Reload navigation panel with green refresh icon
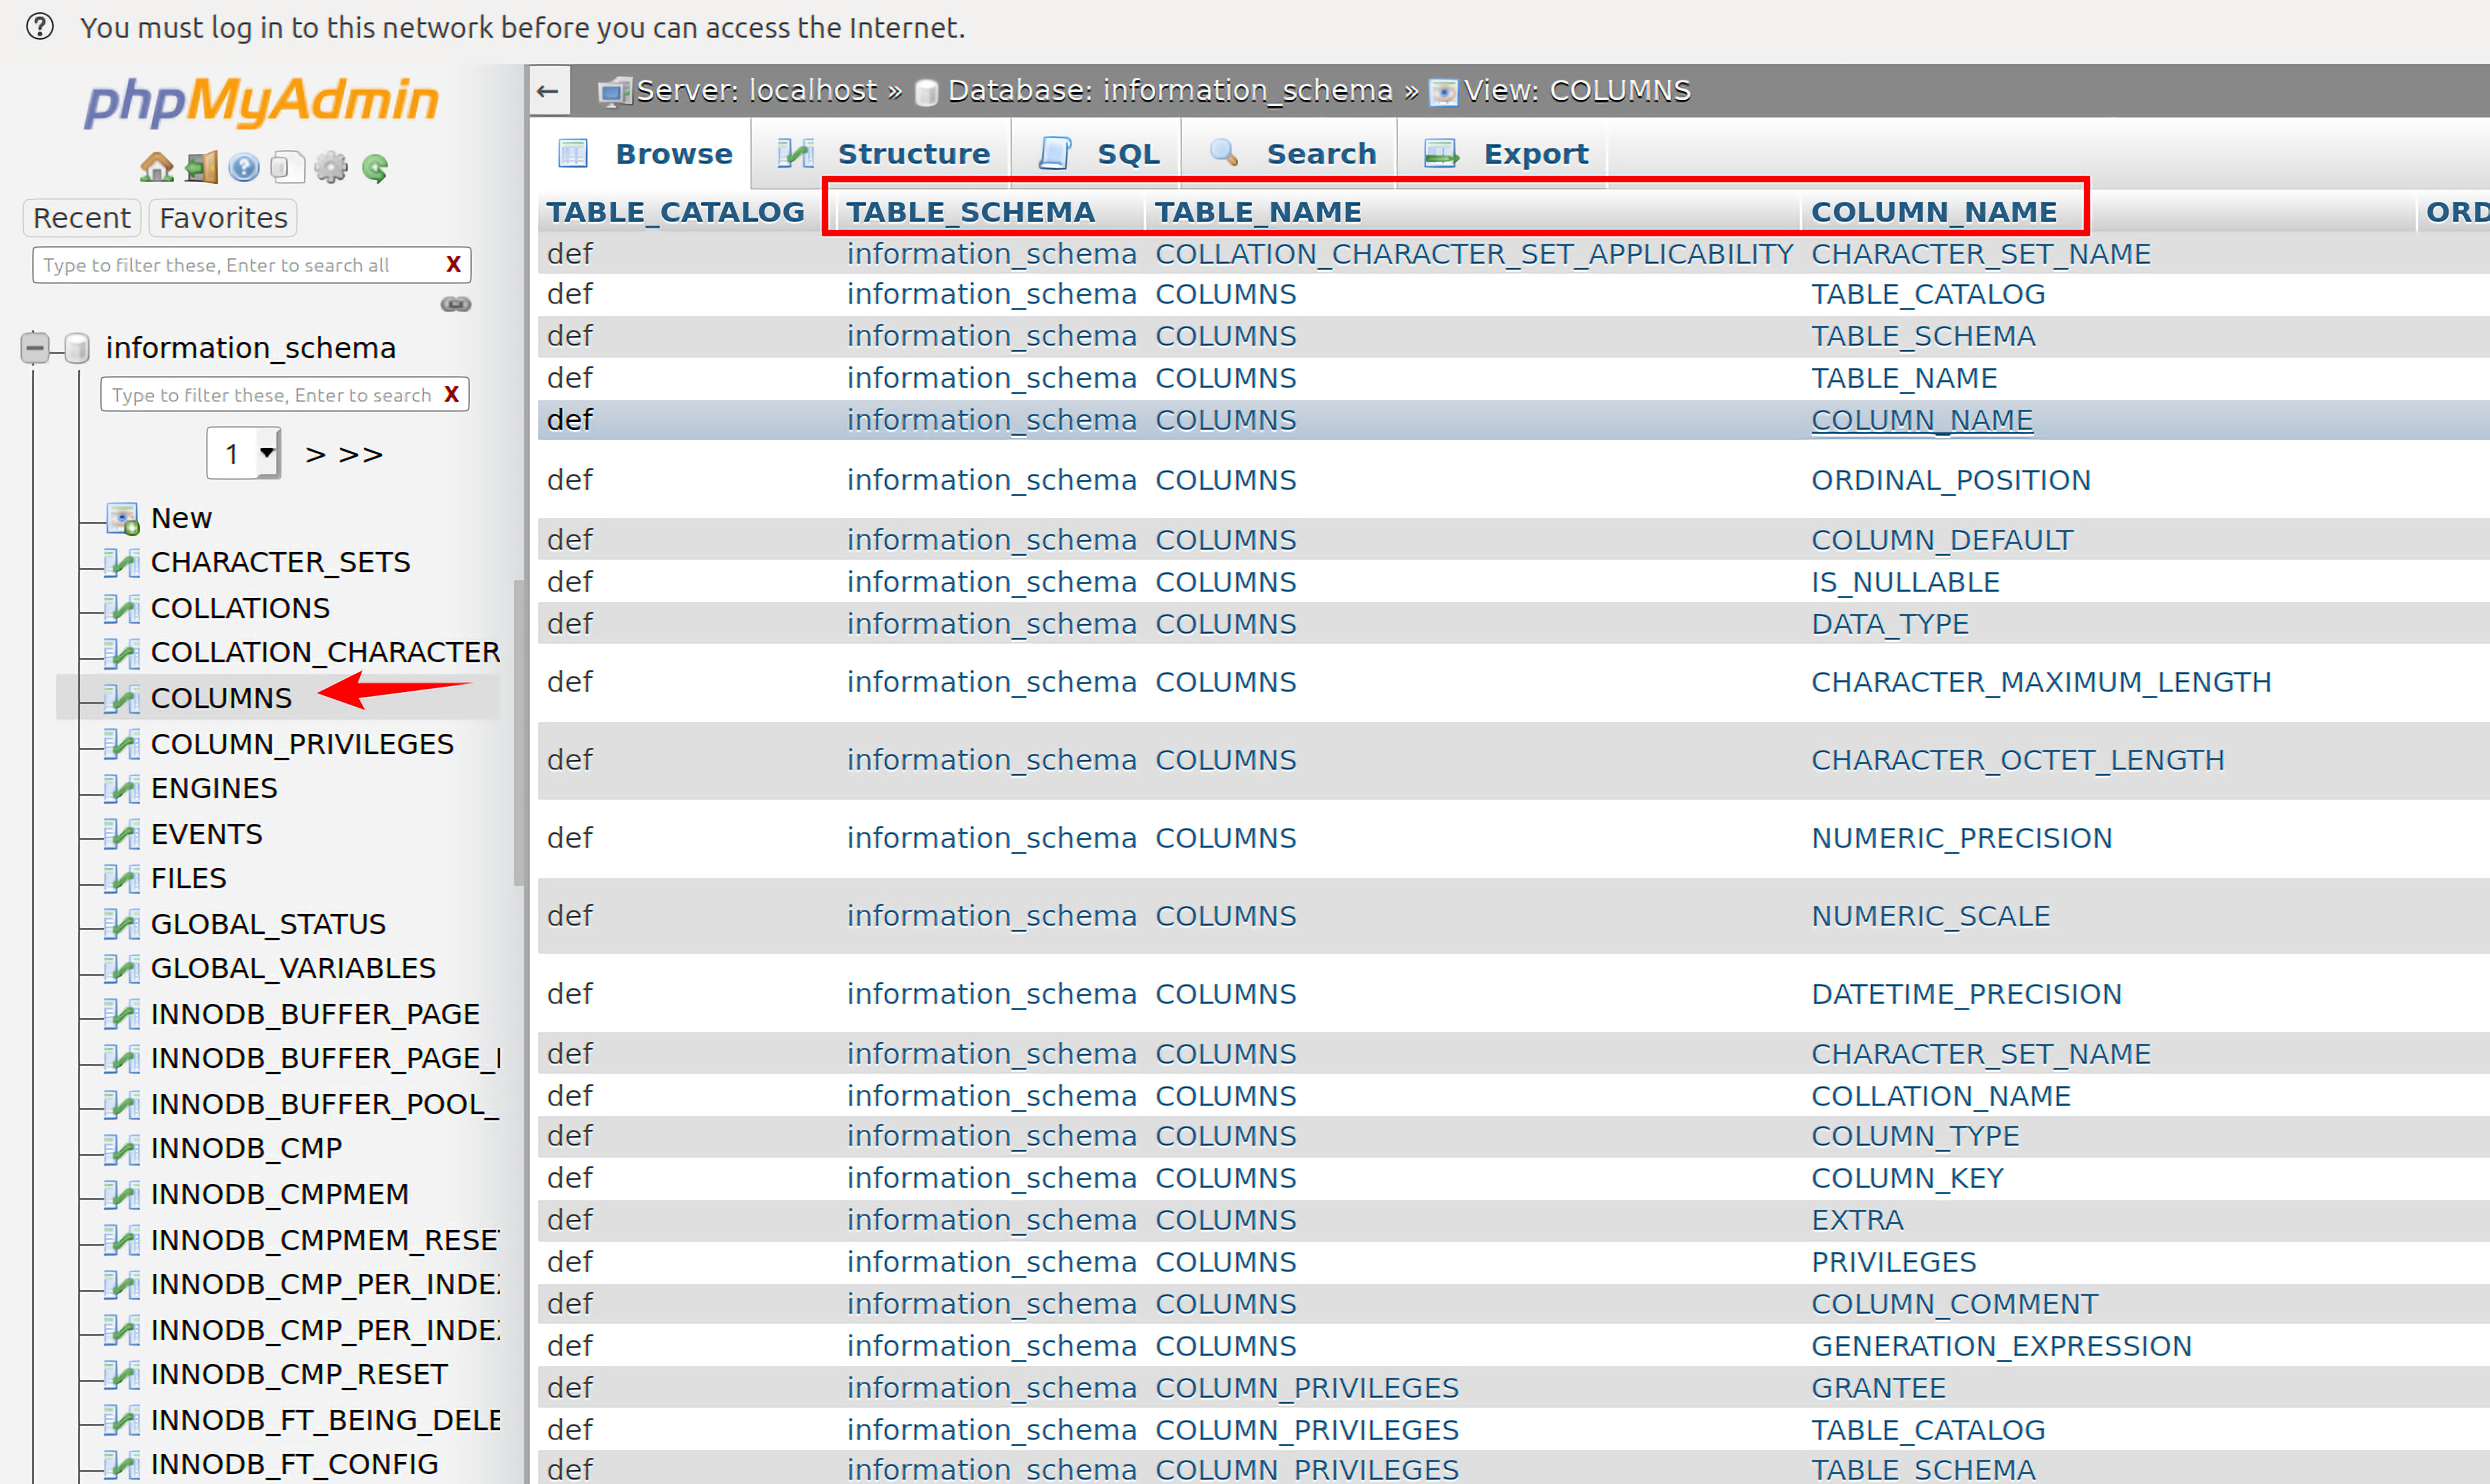Image resolution: width=2490 pixels, height=1484 pixels. (375, 167)
